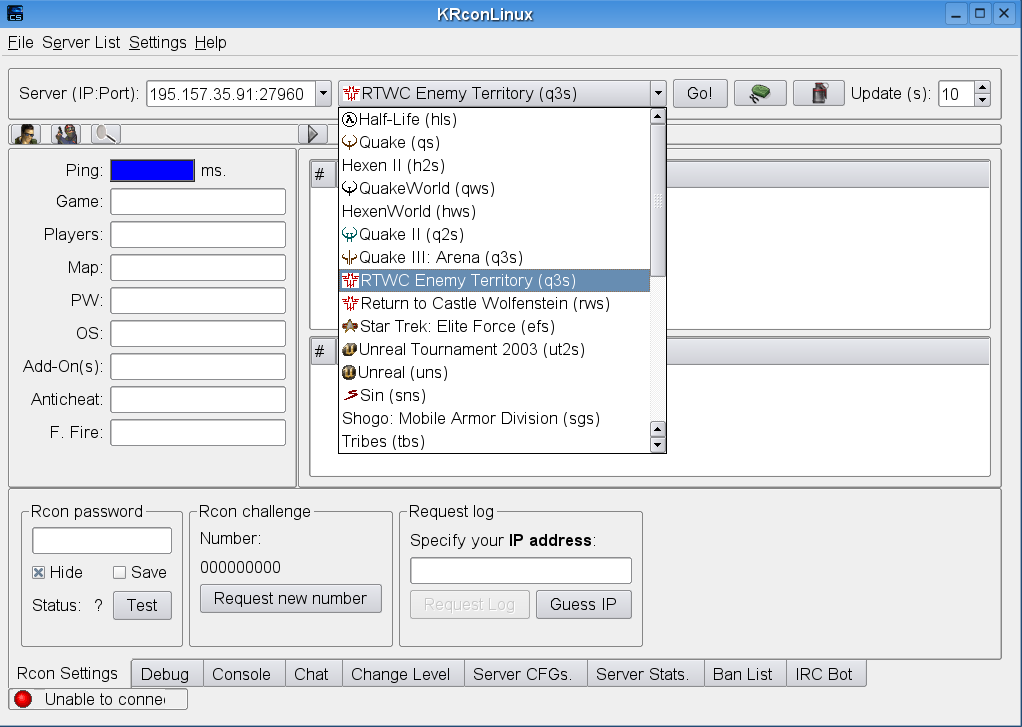Collapse the game type combo box arrow
The height and width of the screenshot is (727, 1022).
(x=658, y=93)
